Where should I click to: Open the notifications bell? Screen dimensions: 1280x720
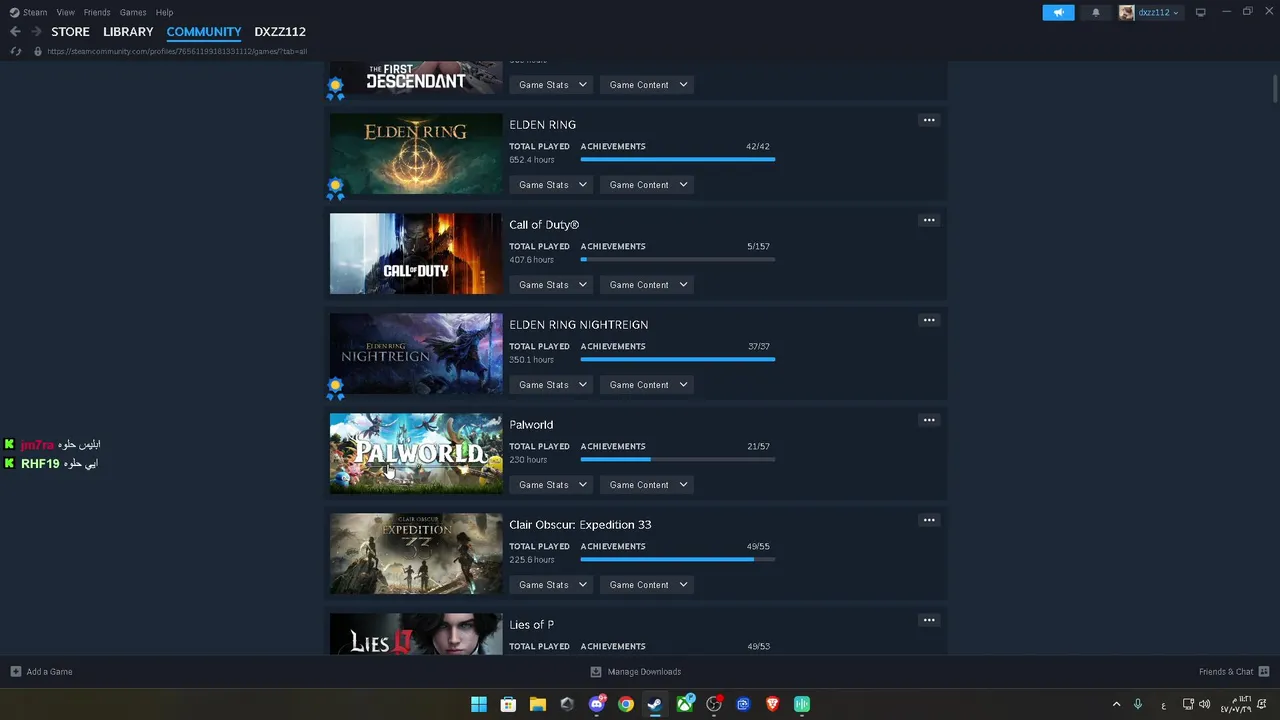pos(1095,12)
